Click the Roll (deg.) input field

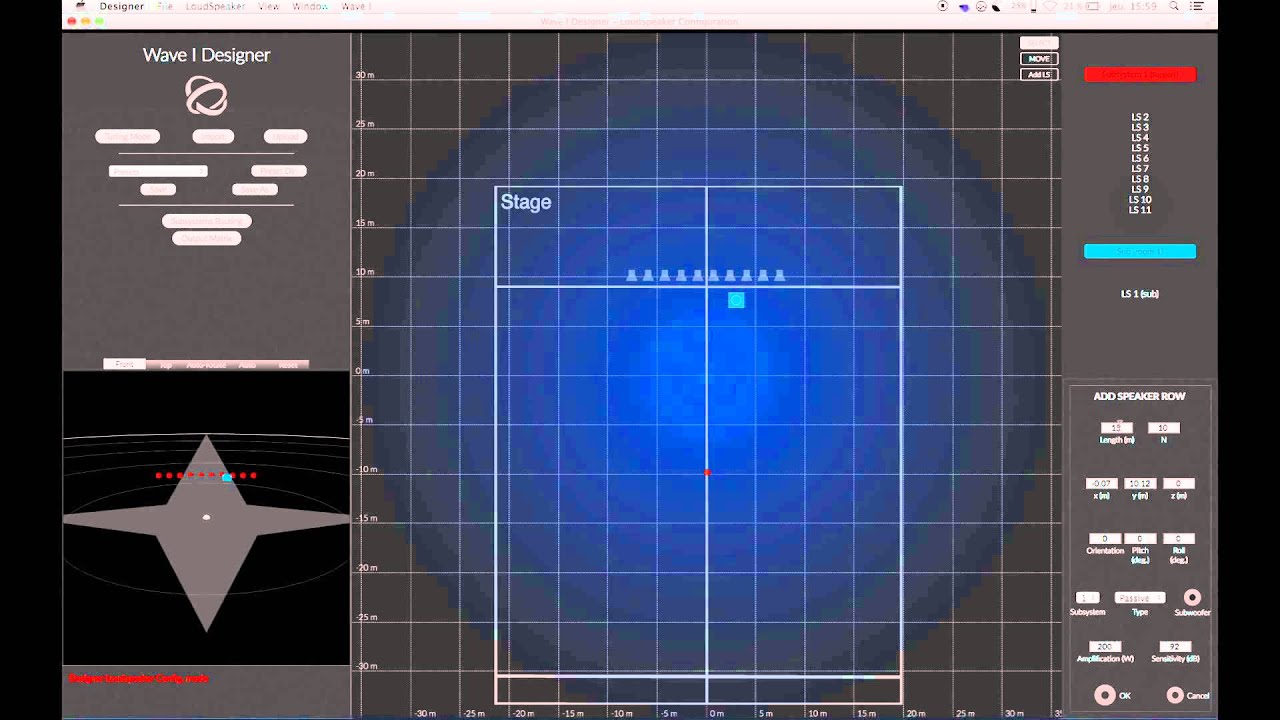[1179, 539]
